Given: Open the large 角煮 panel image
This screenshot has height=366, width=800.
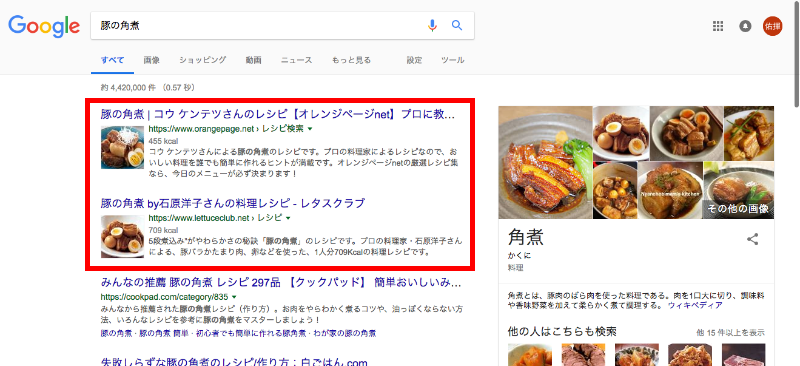Looking at the screenshot, I should (545, 162).
